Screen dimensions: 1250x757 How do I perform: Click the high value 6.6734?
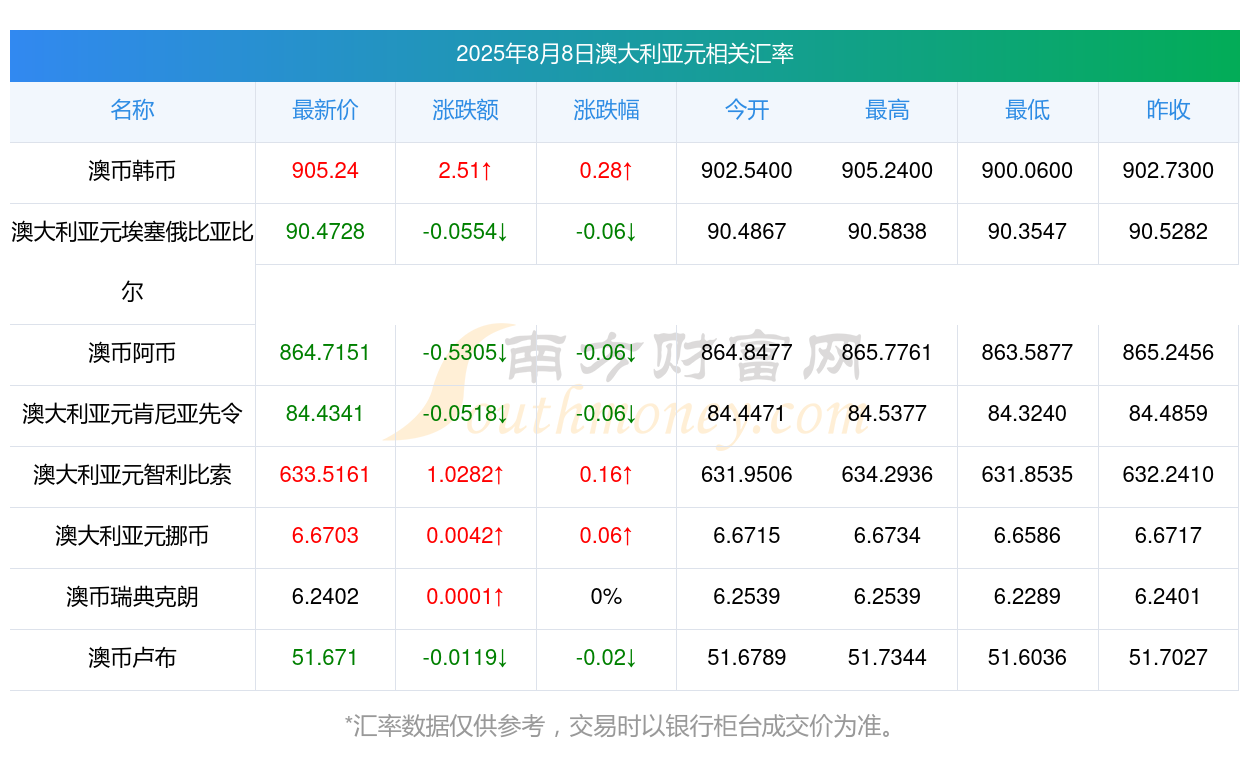[x=887, y=536]
